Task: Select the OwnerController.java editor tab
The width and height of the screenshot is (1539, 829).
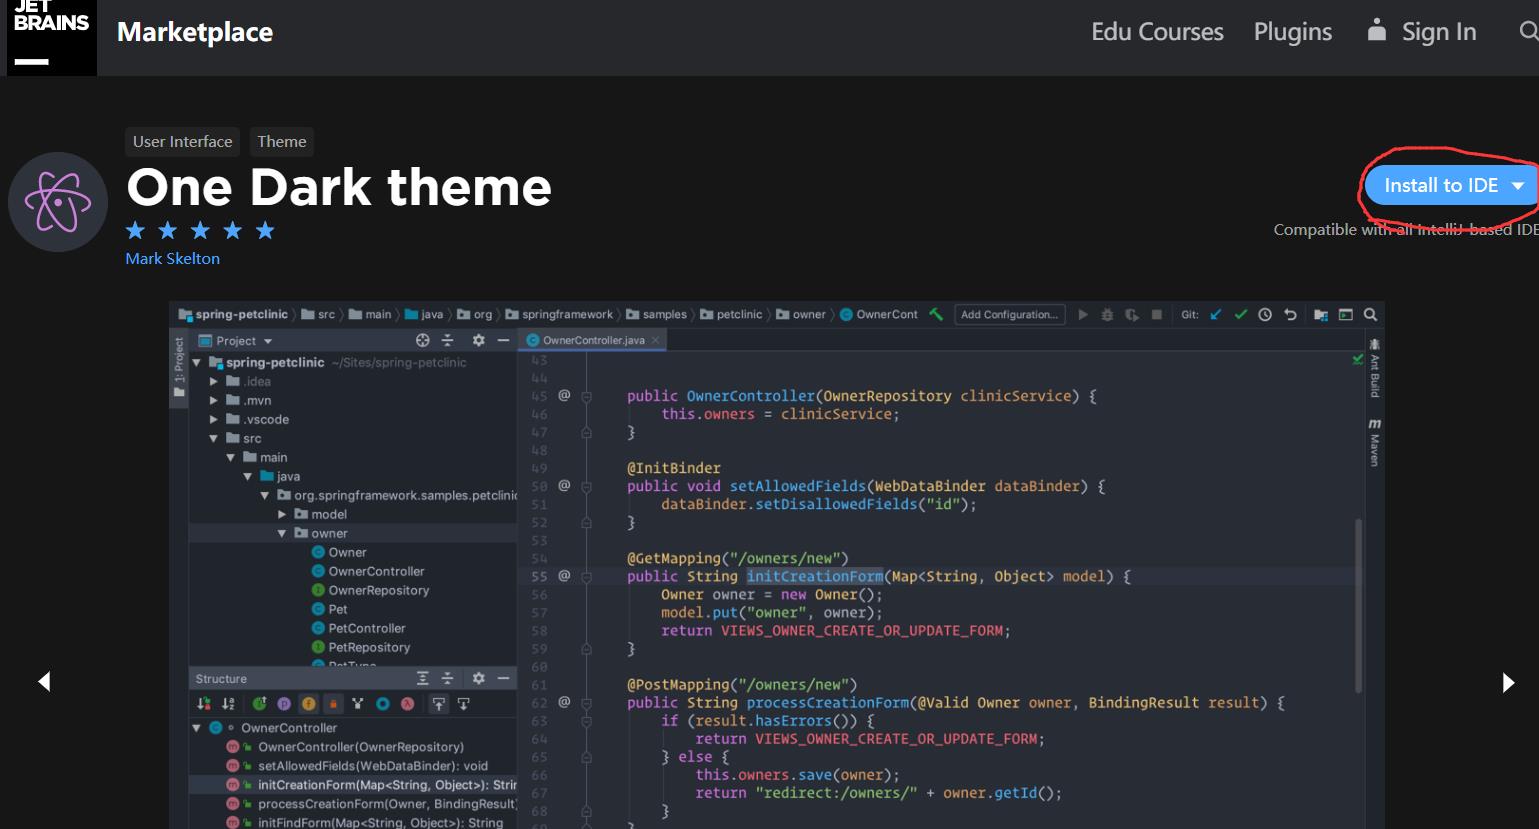Action: pyautogui.click(x=592, y=340)
